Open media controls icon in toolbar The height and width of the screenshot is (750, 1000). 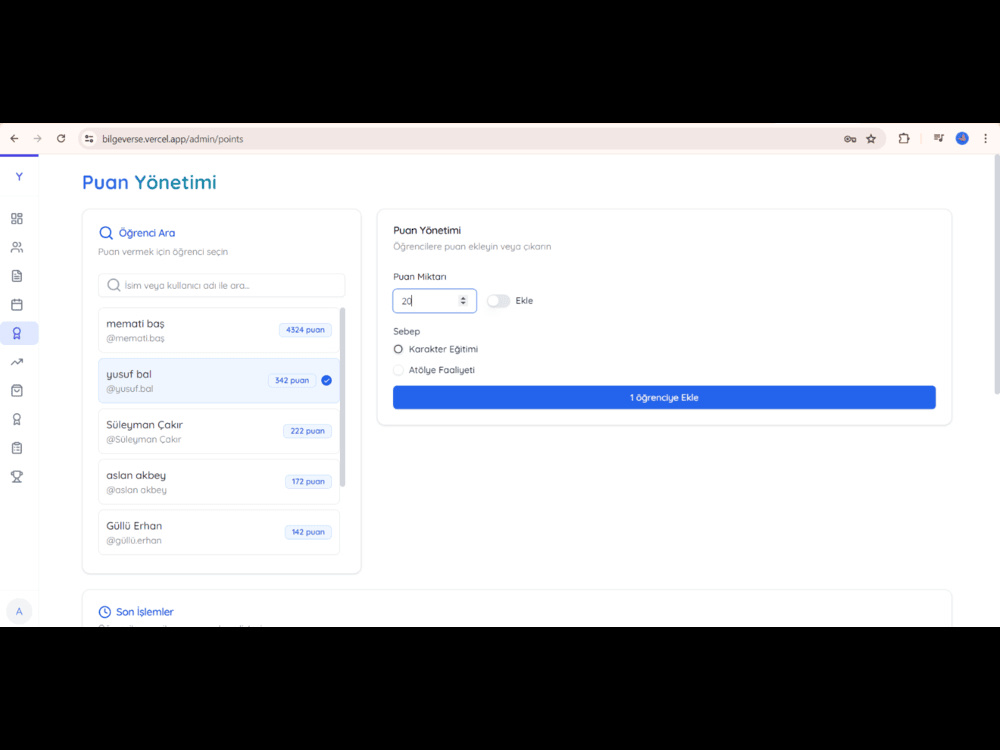pyautogui.click(x=938, y=138)
